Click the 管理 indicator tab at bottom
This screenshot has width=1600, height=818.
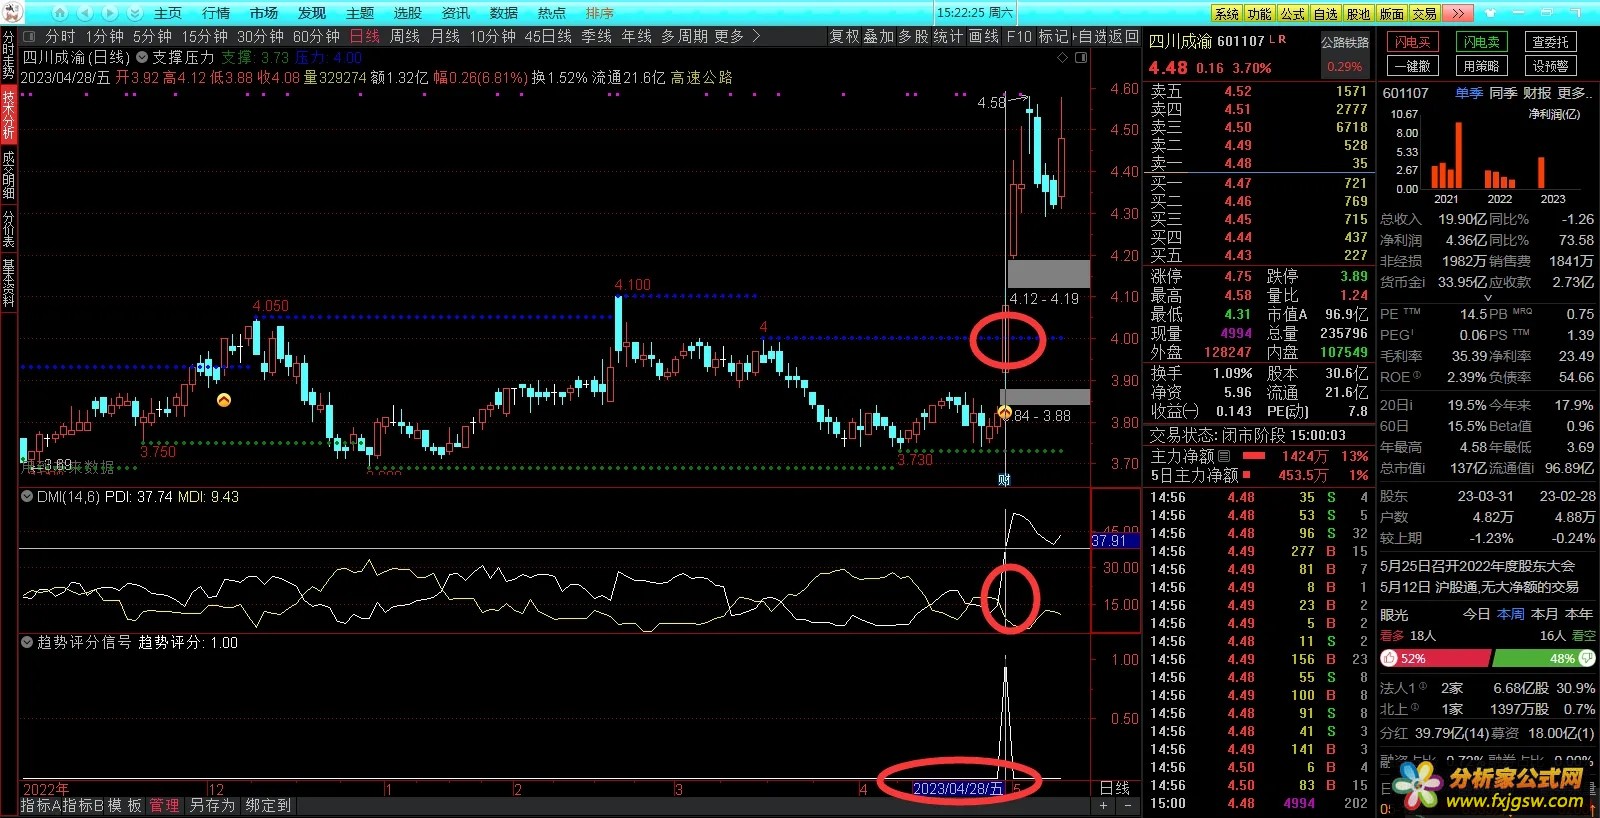[164, 806]
